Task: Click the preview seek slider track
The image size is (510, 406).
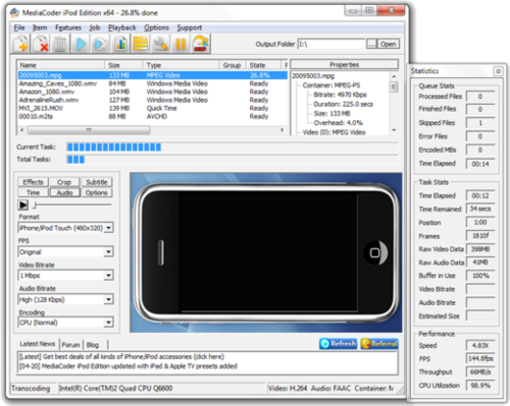Action: point(73,205)
